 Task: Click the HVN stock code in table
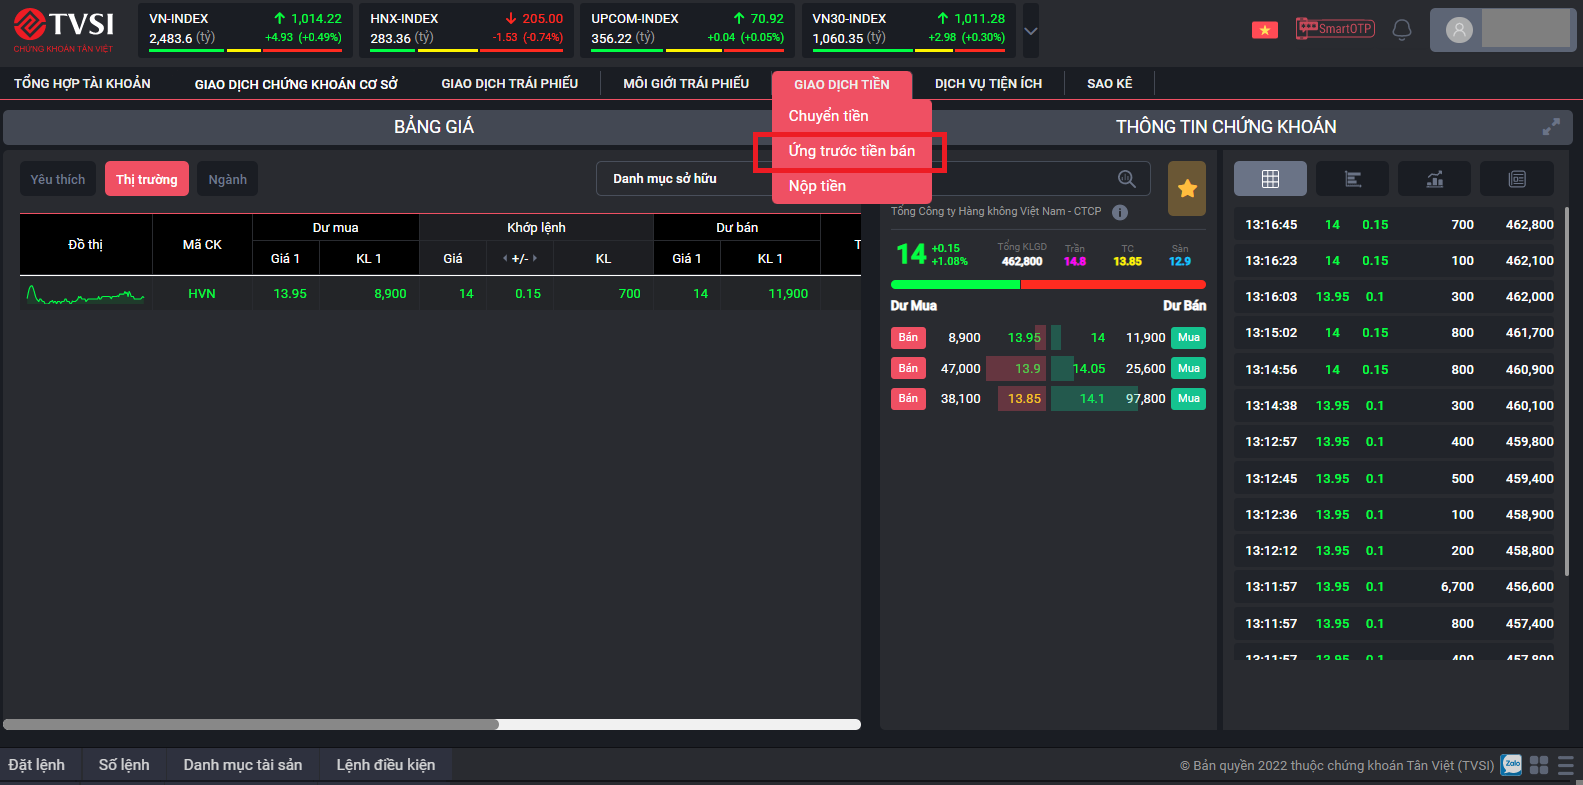click(x=202, y=294)
